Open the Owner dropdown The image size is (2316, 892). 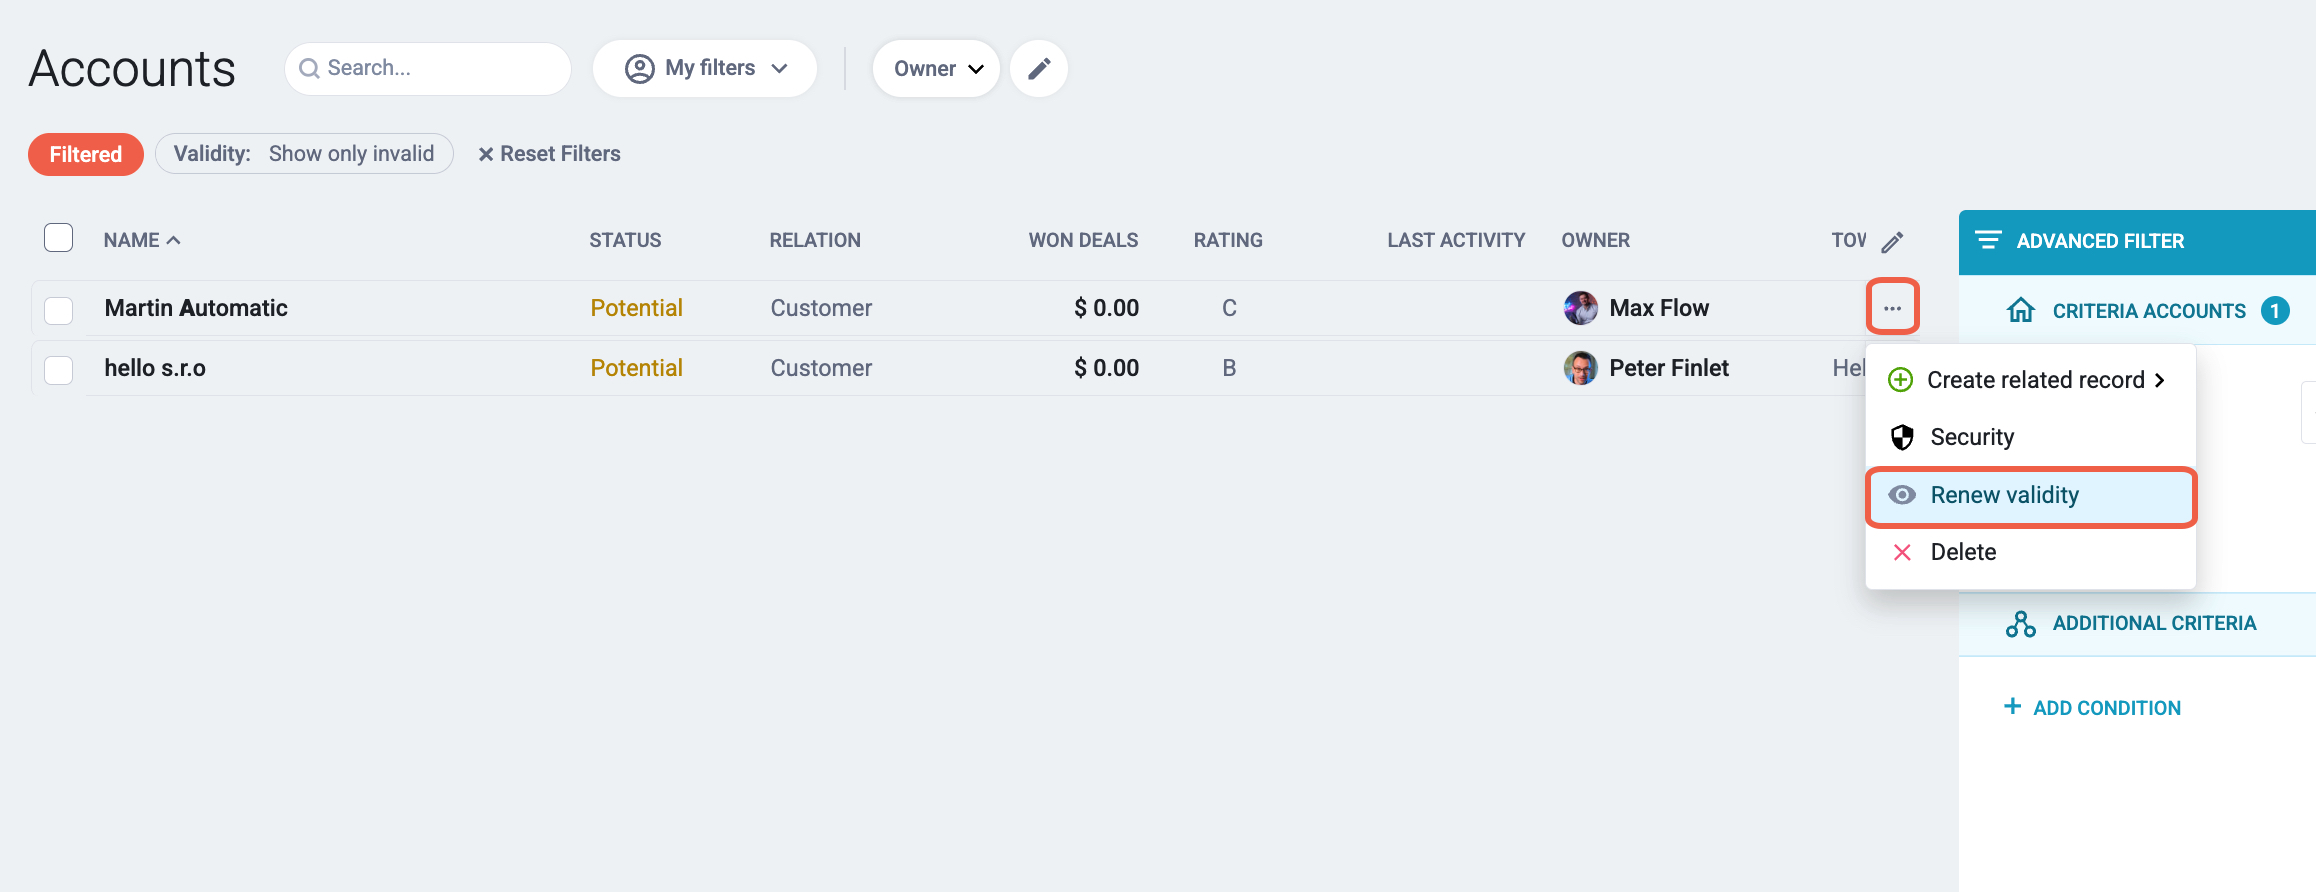(x=936, y=68)
